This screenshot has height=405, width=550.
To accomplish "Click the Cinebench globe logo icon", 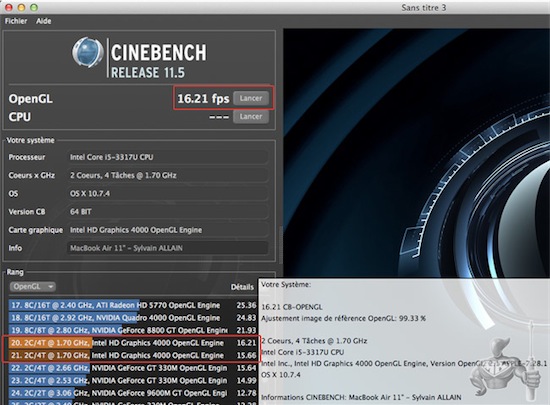I will coord(88,52).
